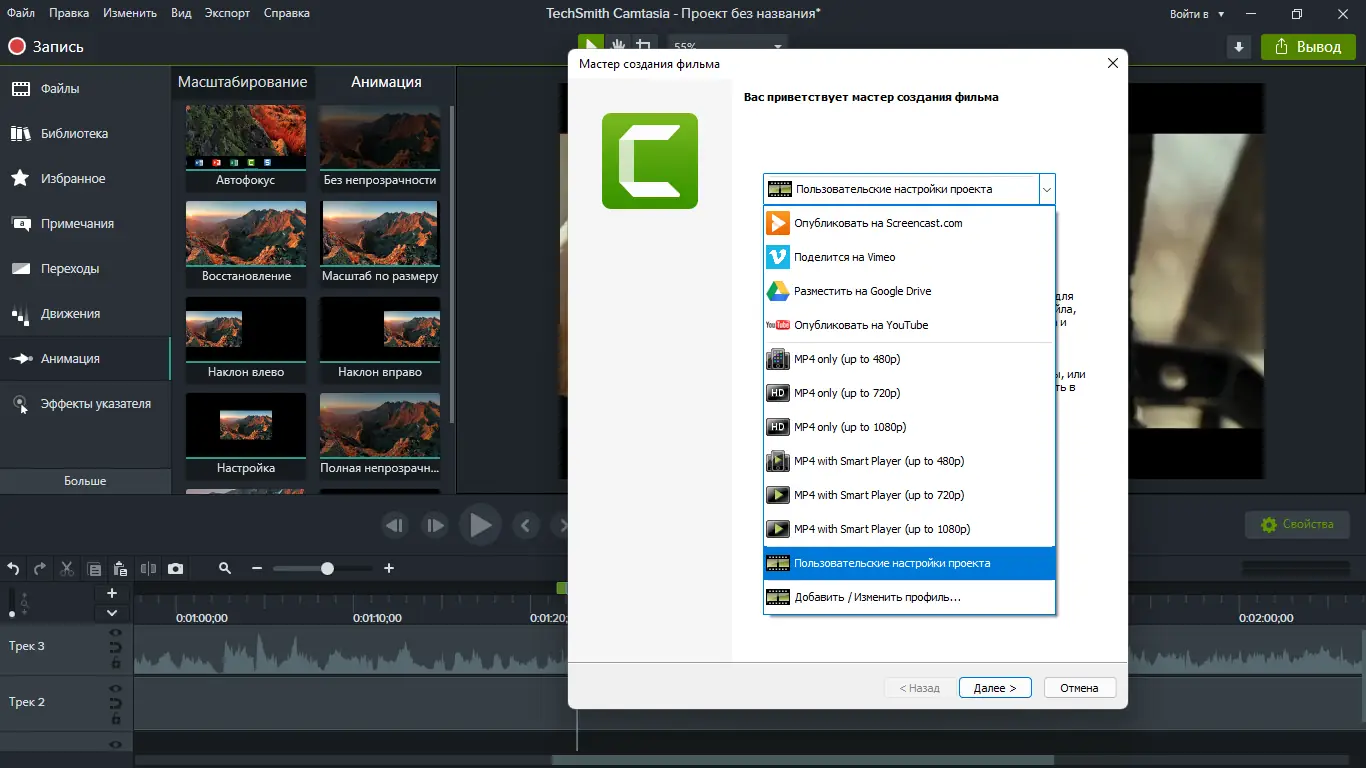Click the large play button

tap(480, 525)
